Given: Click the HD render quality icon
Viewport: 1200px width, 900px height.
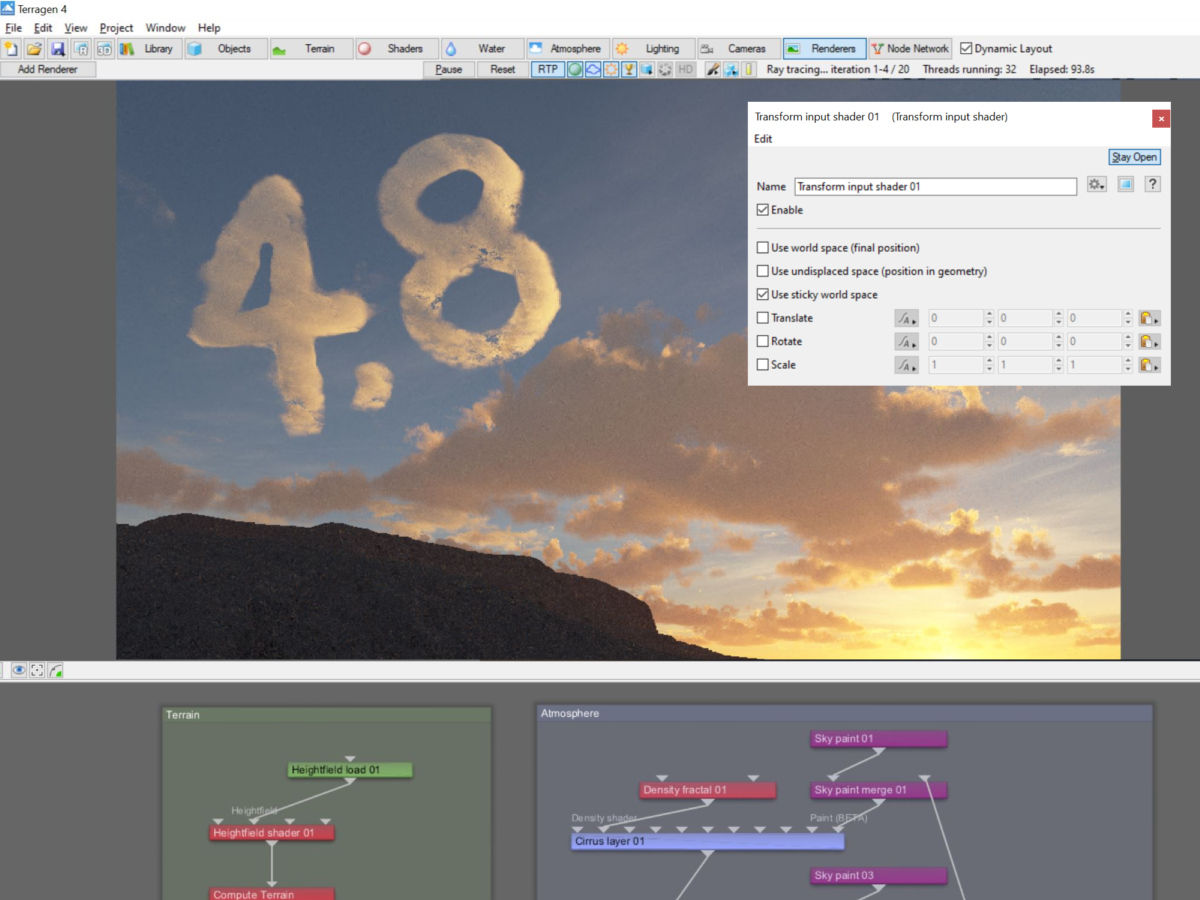Looking at the screenshot, I should pos(686,68).
